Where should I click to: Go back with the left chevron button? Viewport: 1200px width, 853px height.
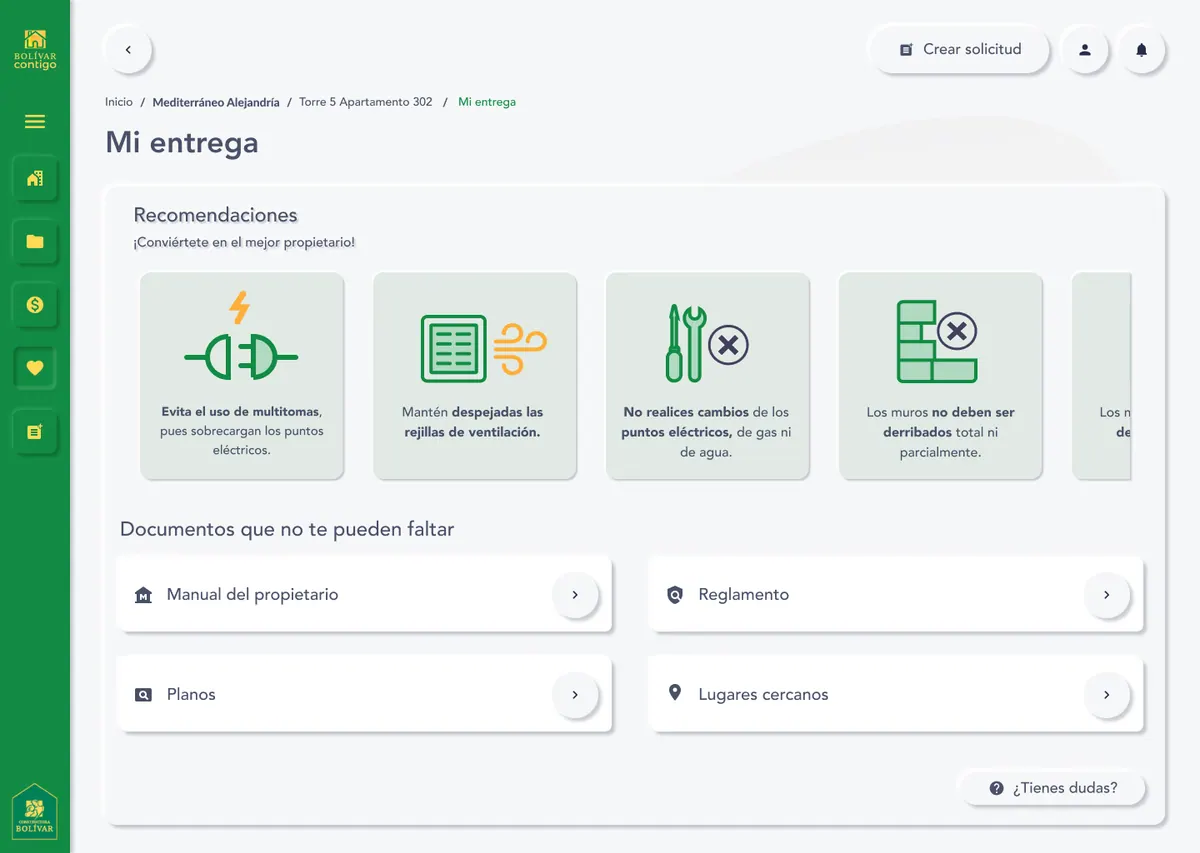click(128, 49)
